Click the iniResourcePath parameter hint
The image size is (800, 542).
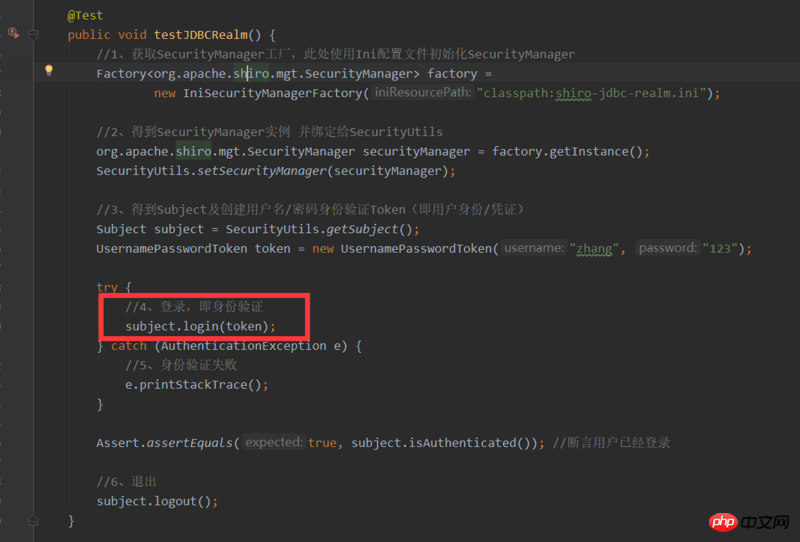[423, 92]
